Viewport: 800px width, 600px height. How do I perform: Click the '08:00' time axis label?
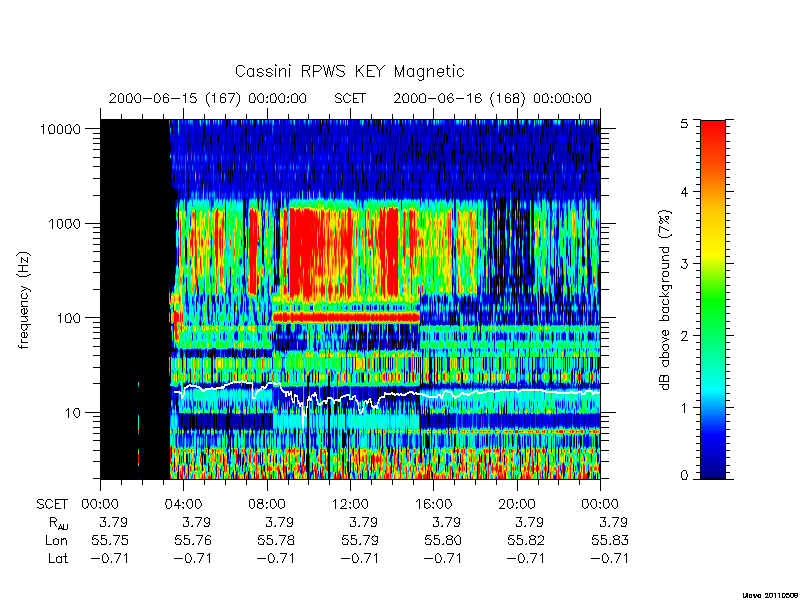pyautogui.click(x=267, y=505)
